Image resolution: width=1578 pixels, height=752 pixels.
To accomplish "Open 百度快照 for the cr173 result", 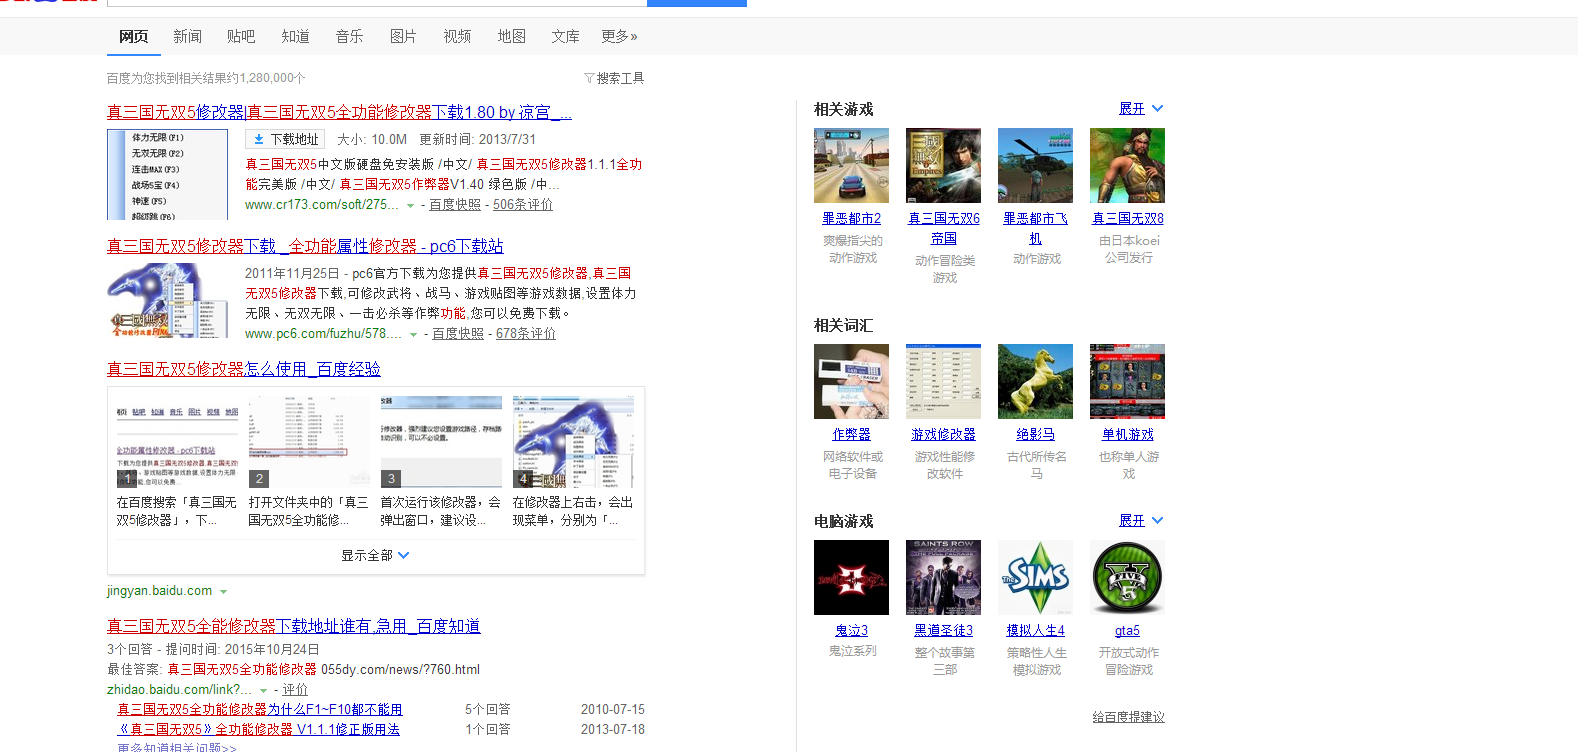I will click(455, 204).
